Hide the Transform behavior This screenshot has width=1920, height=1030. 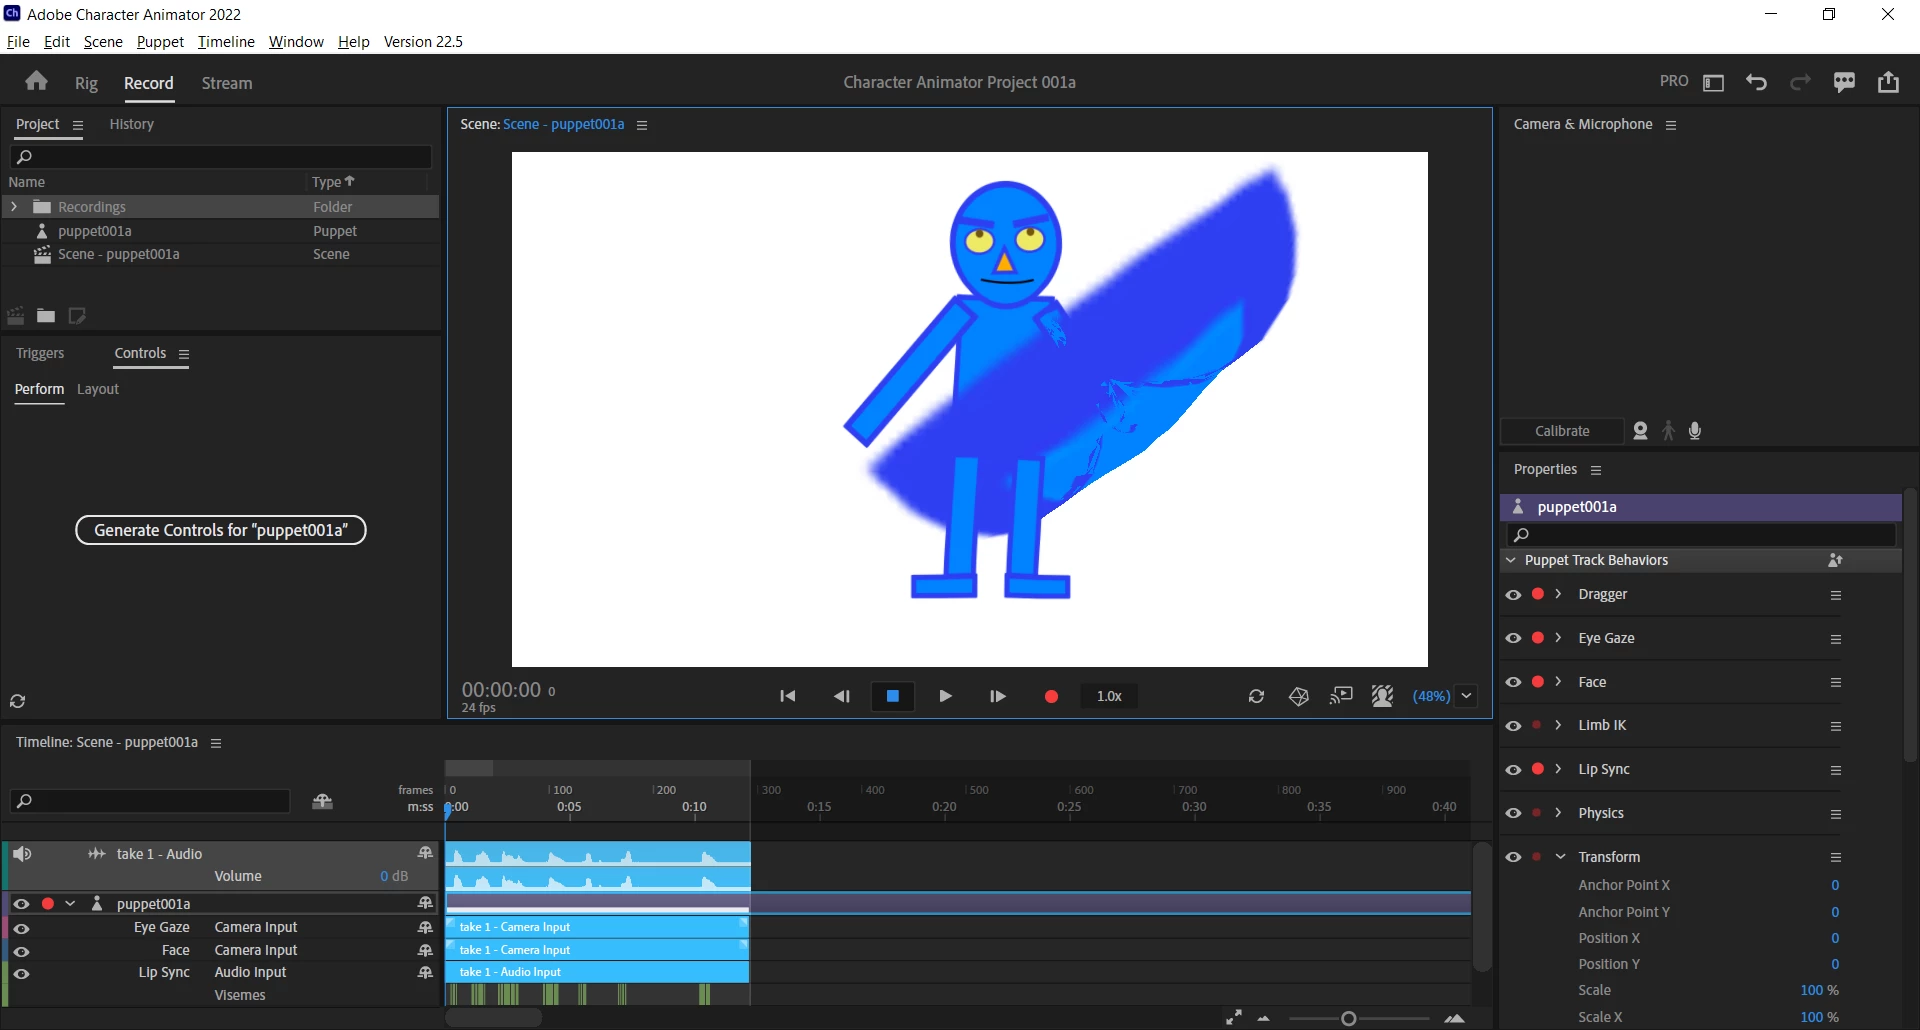(x=1513, y=857)
